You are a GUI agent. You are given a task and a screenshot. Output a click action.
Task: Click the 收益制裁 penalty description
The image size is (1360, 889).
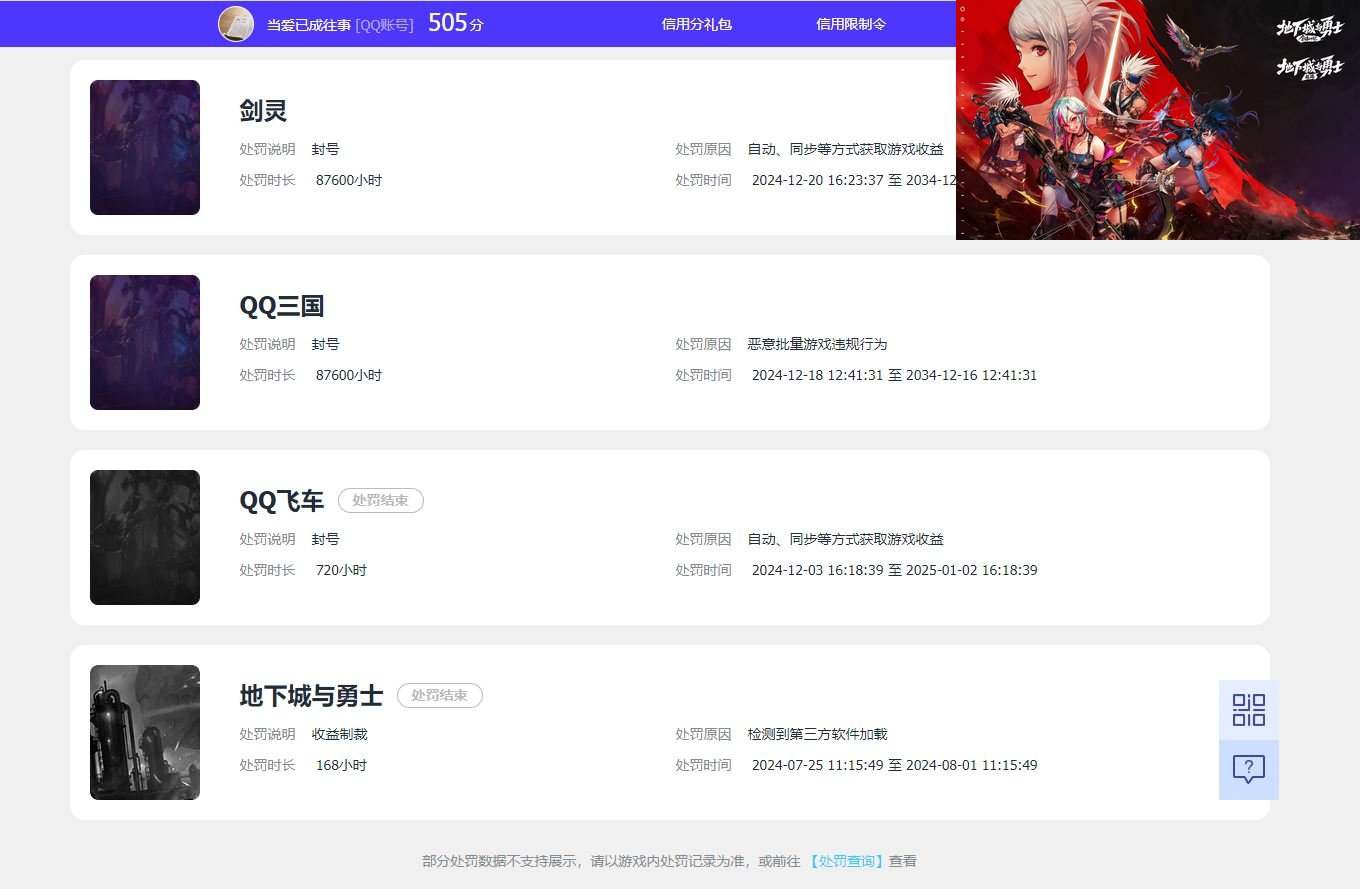tap(340, 734)
